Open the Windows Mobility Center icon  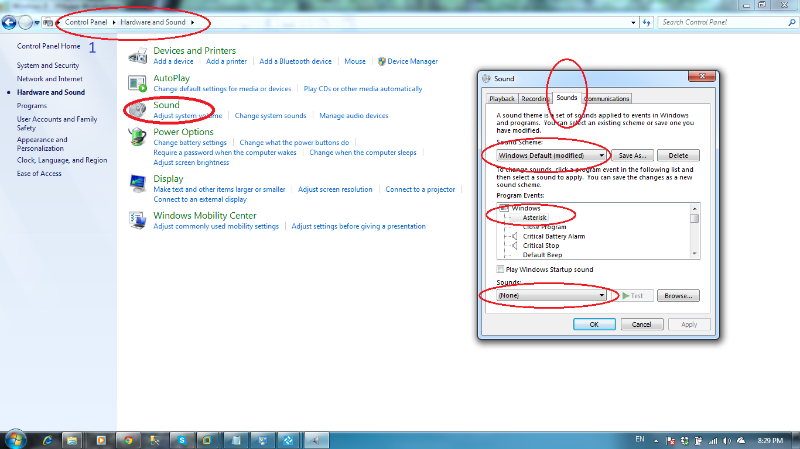click(138, 220)
